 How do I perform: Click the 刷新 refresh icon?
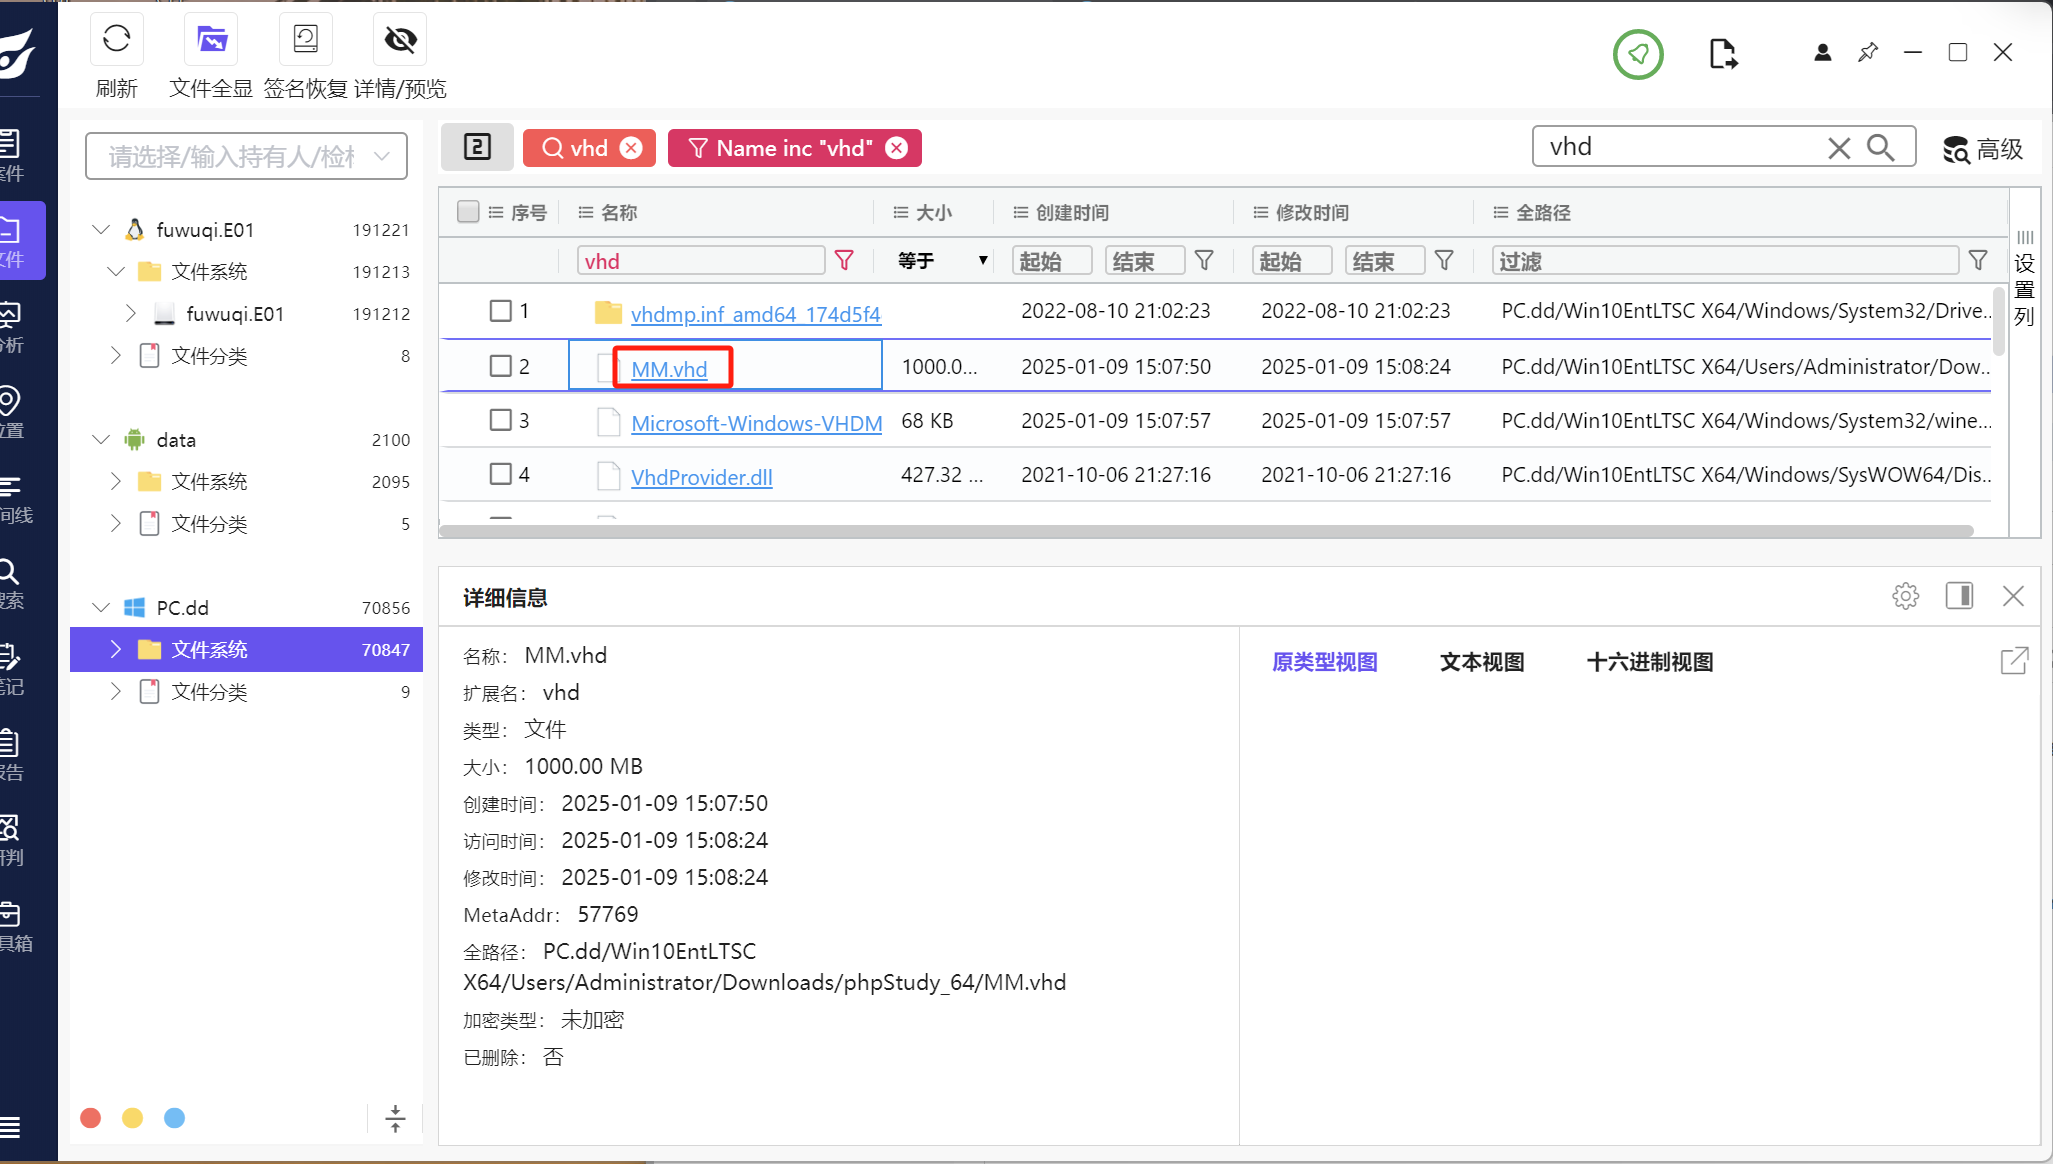(x=116, y=40)
